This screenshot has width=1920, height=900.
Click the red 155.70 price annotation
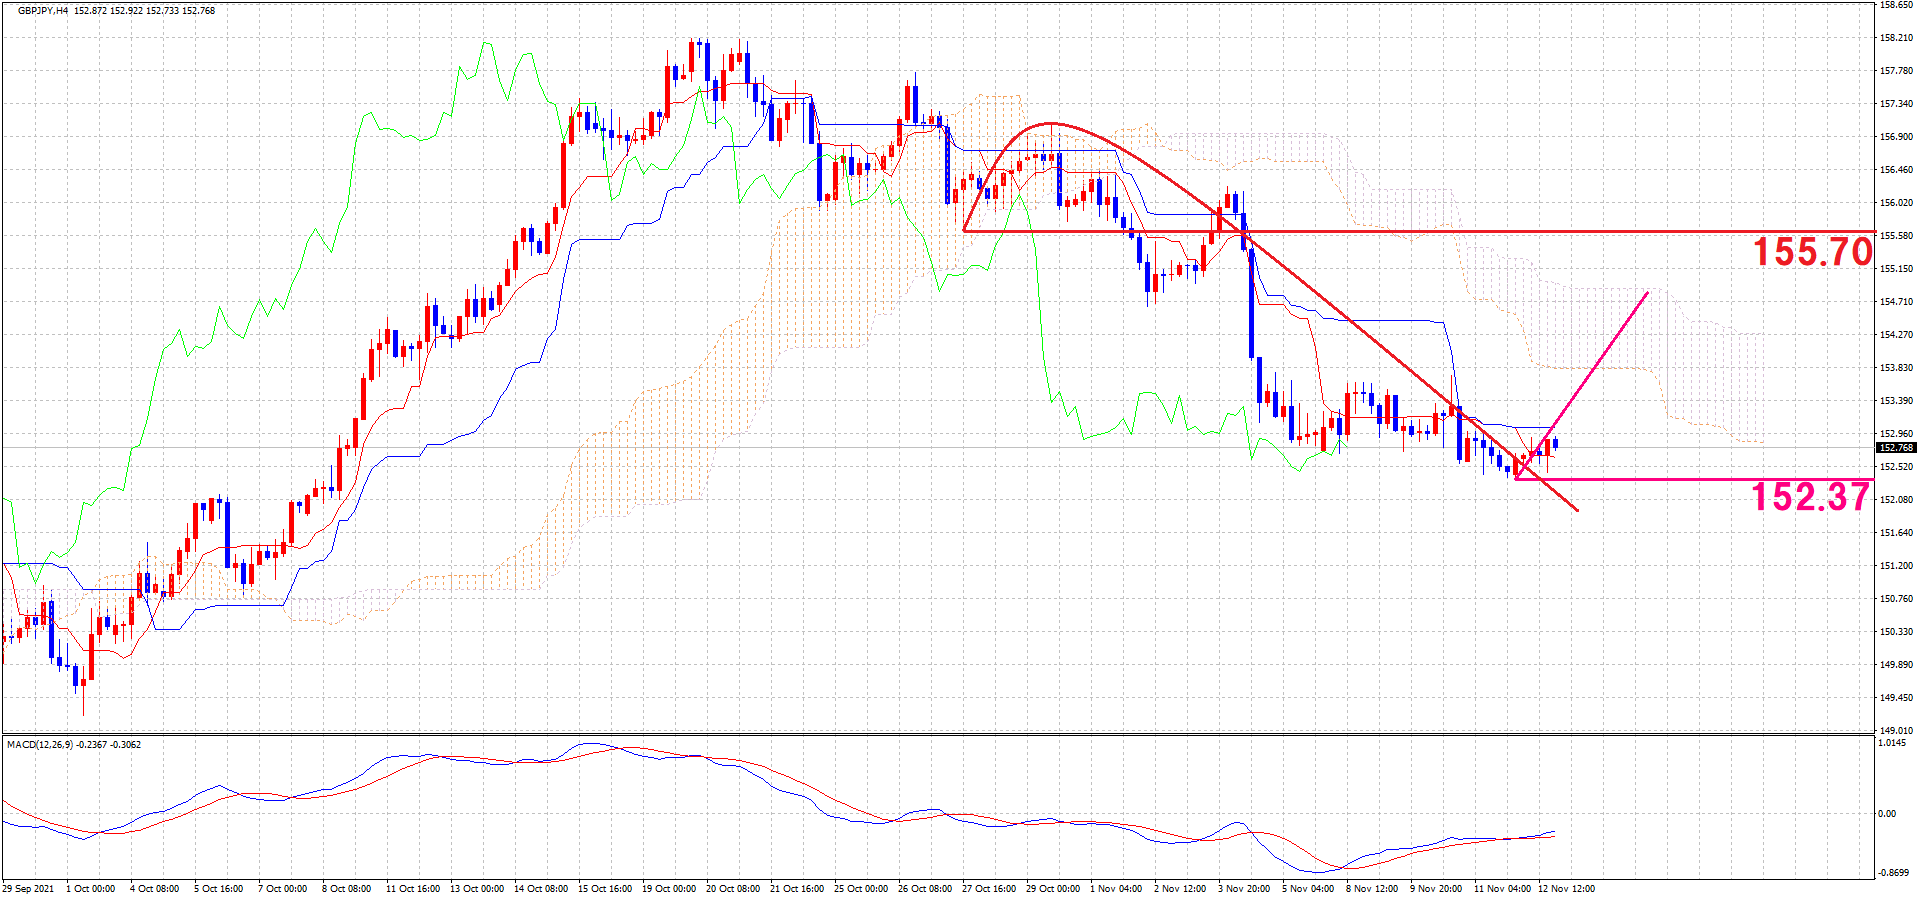(x=1812, y=252)
